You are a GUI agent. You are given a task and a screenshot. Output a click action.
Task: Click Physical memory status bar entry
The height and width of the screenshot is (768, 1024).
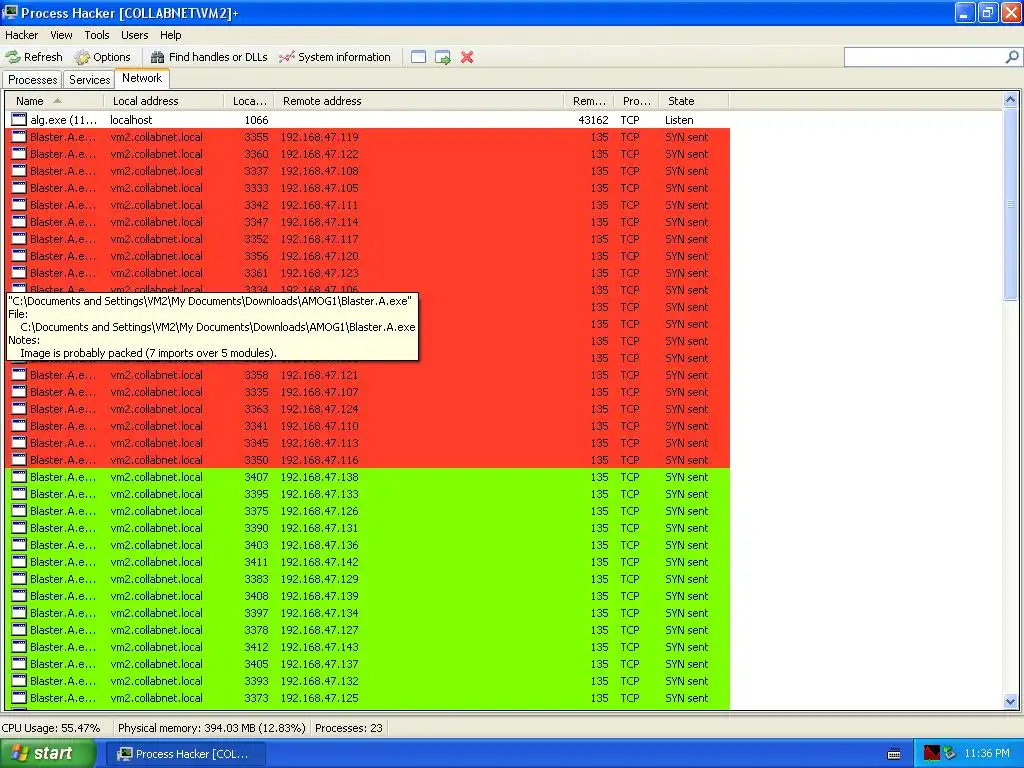[212, 728]
